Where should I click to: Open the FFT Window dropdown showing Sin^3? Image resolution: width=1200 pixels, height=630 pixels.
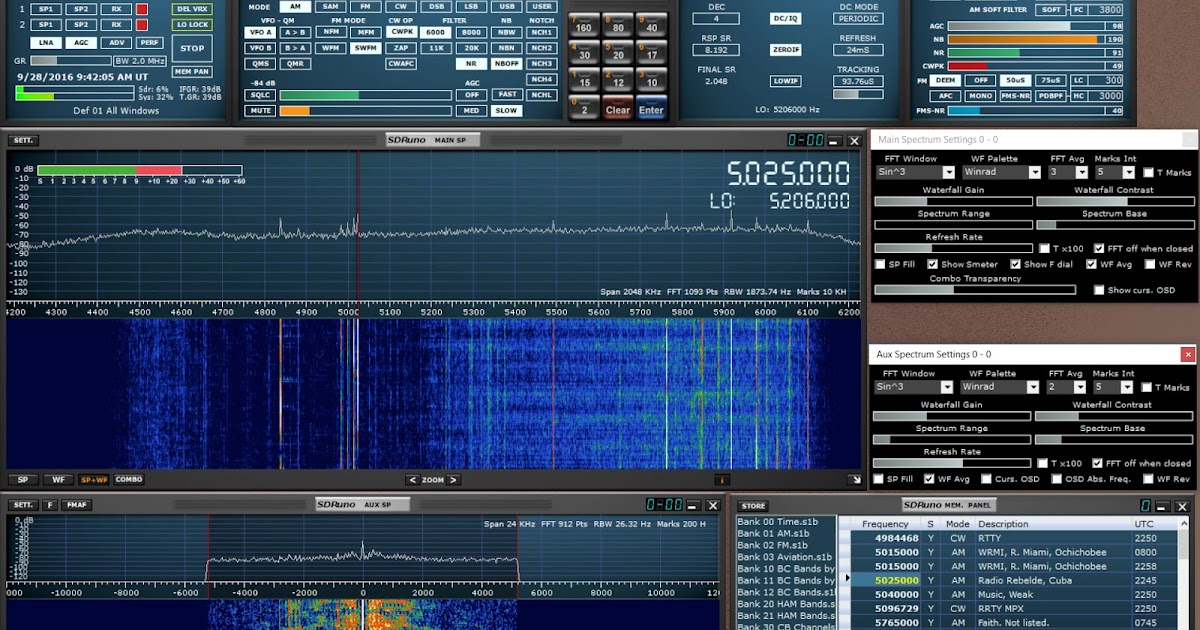click(913, 172)
